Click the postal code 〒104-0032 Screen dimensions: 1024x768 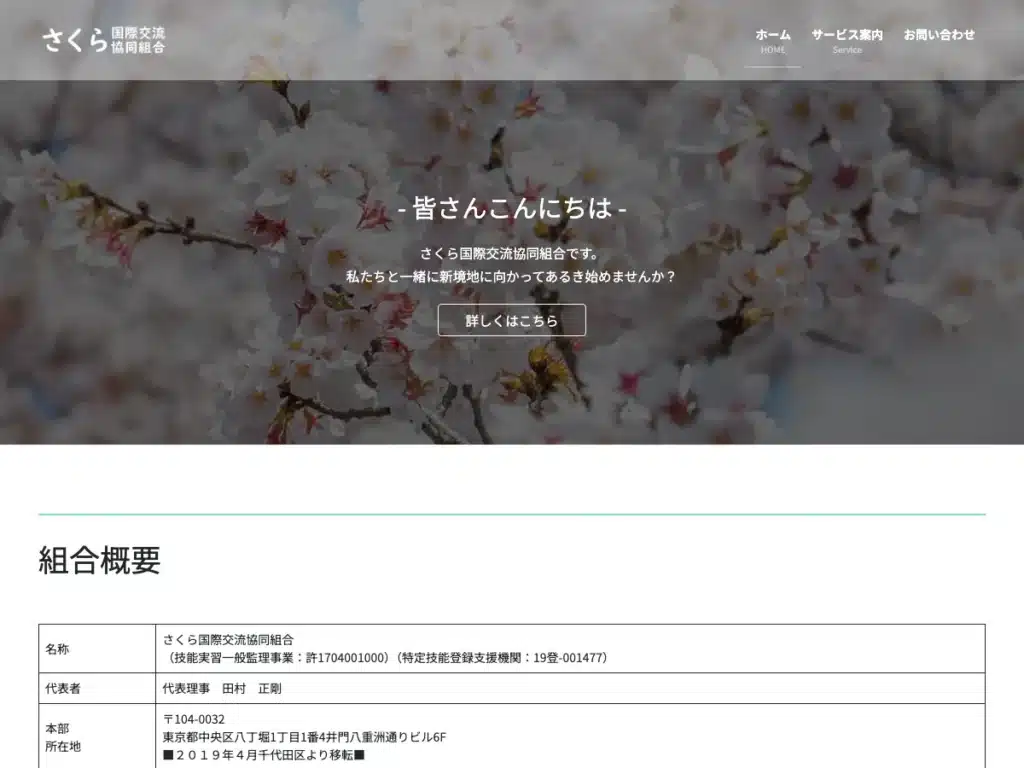pos(194,719)
